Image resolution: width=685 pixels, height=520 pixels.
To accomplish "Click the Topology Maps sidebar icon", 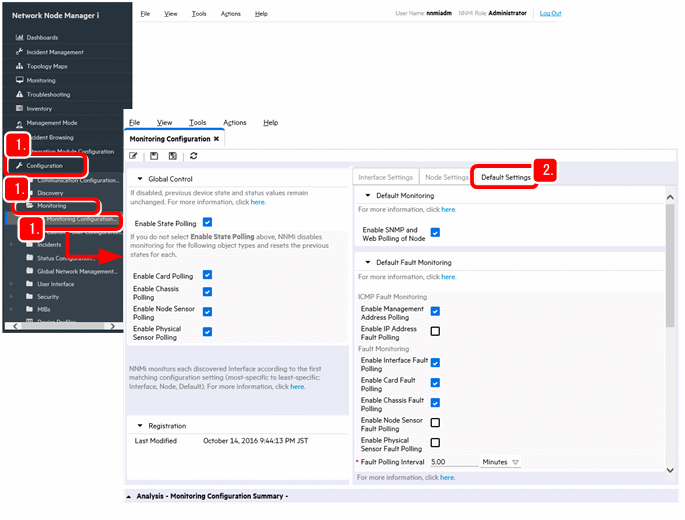I will click(x=19, y=66).
